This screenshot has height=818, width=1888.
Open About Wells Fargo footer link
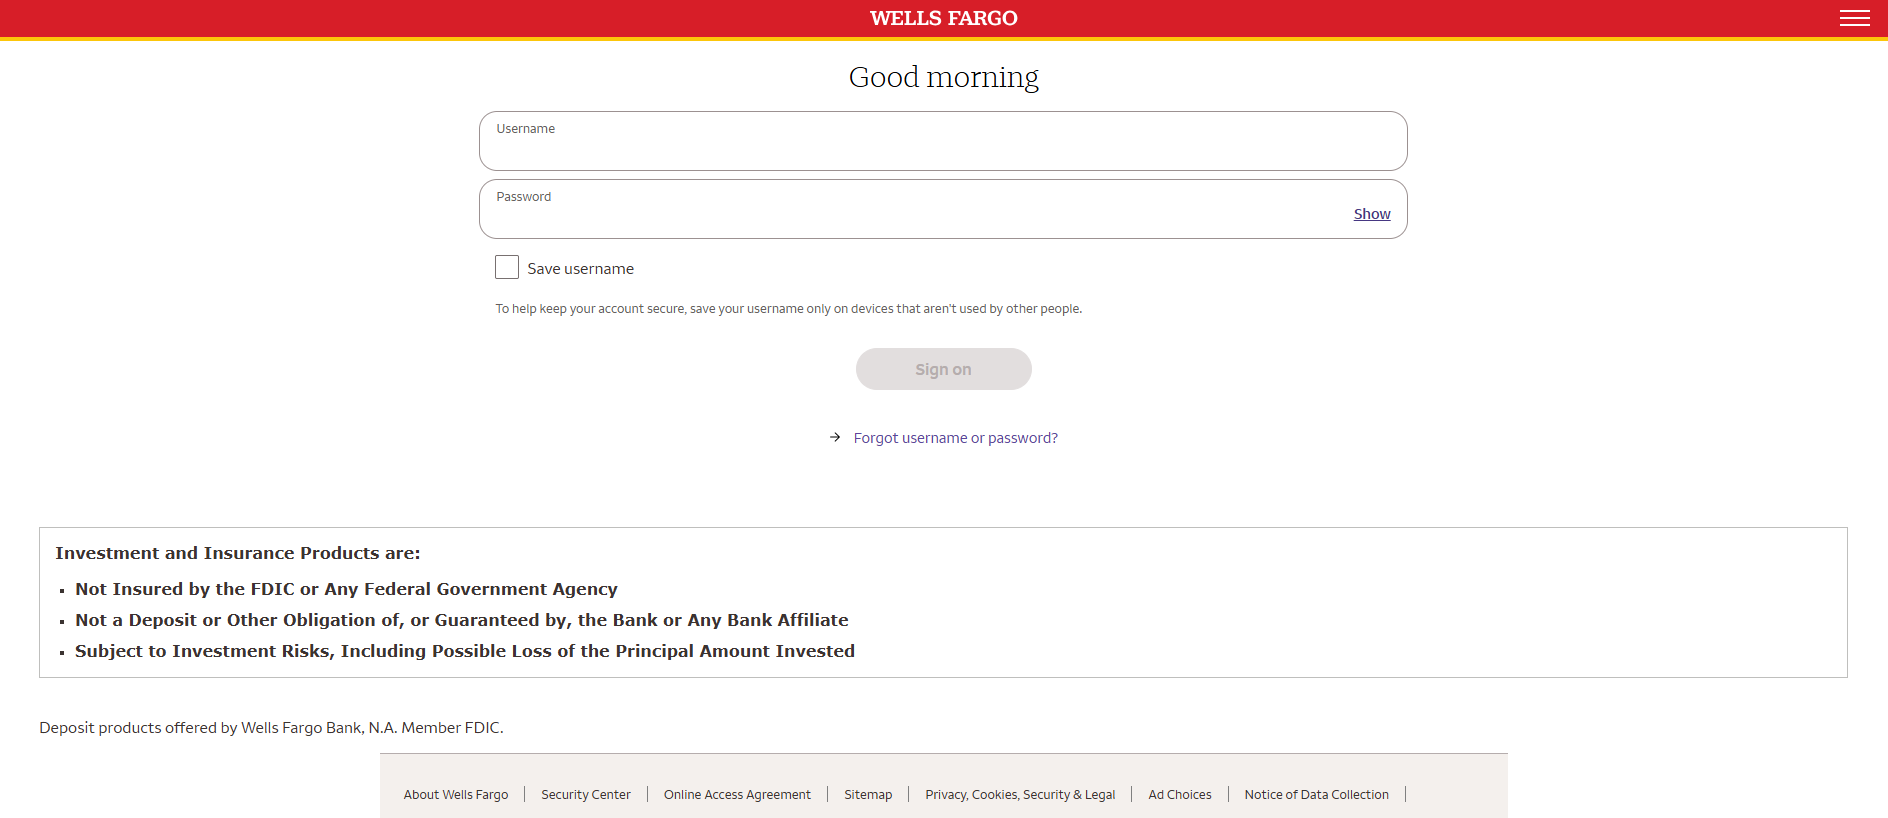456,795
